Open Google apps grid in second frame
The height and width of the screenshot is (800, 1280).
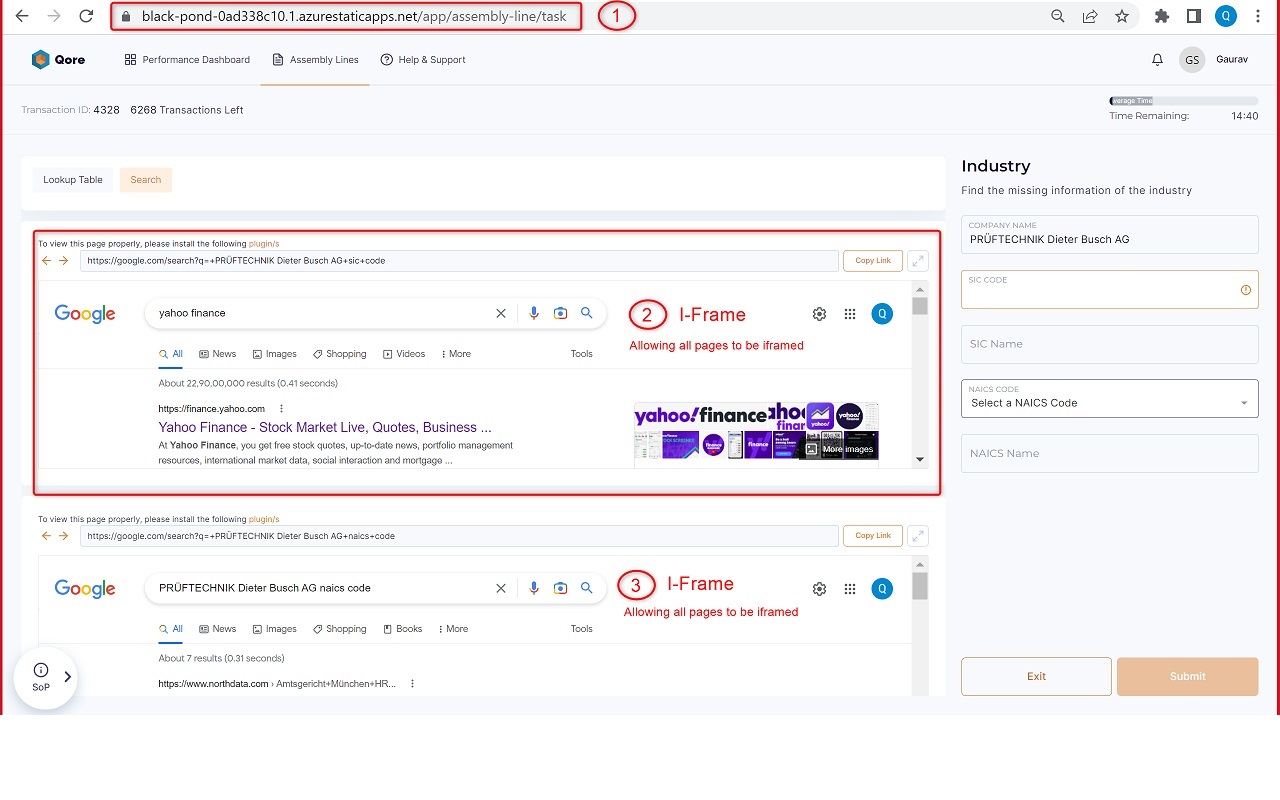pyautogui.click(x=850, y=589)
